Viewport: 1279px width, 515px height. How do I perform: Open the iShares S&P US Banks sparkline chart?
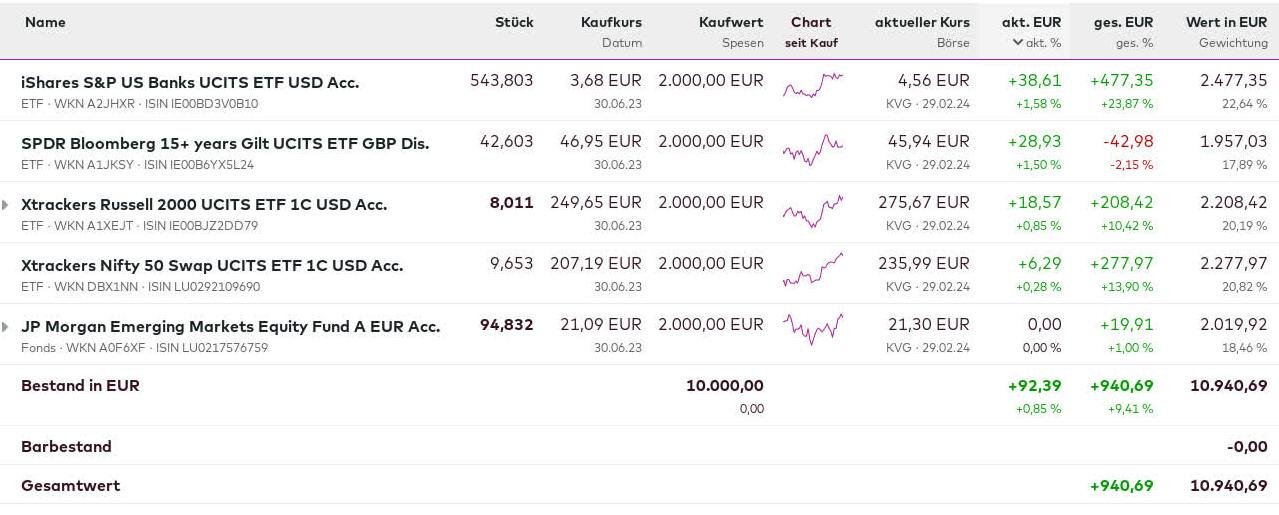click(812, 88)
